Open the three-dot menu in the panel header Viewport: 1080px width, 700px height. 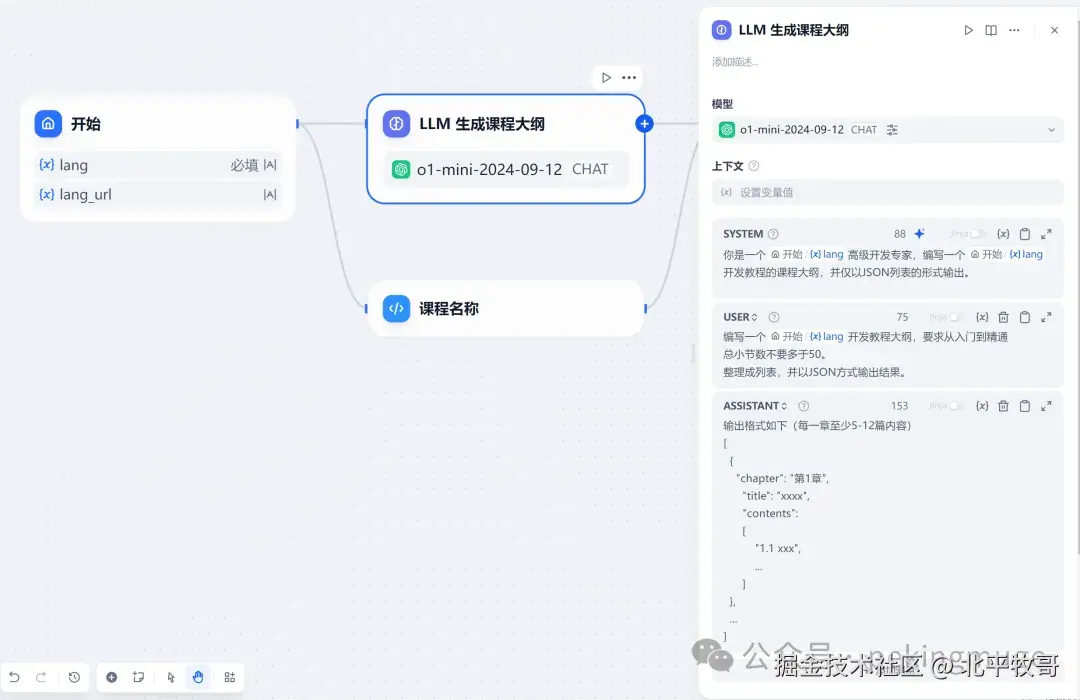pos(1013,30)
